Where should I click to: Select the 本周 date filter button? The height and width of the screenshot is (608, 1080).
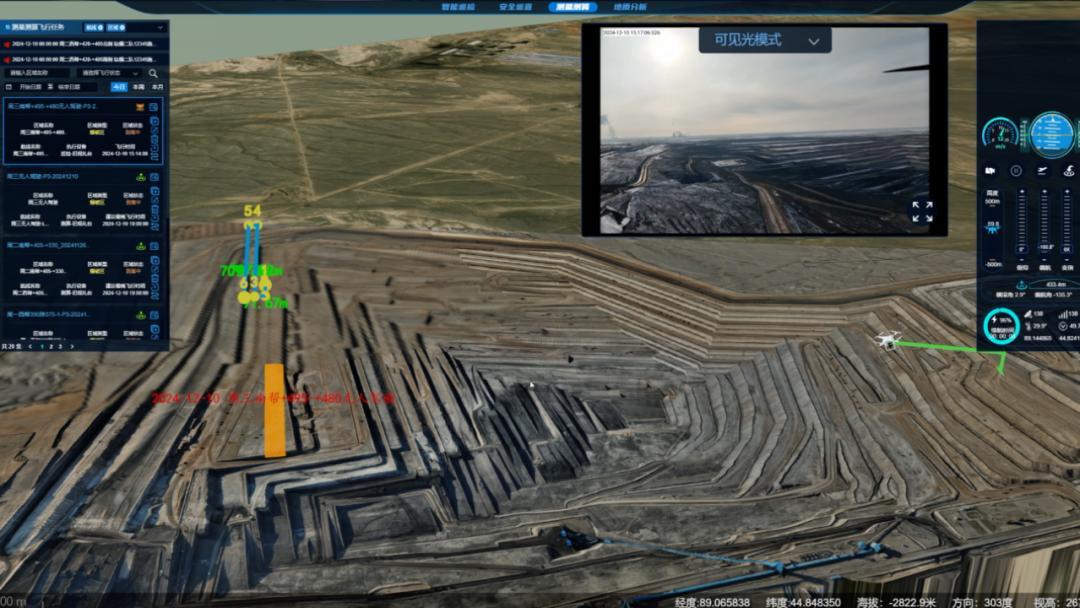coord(138,87)
